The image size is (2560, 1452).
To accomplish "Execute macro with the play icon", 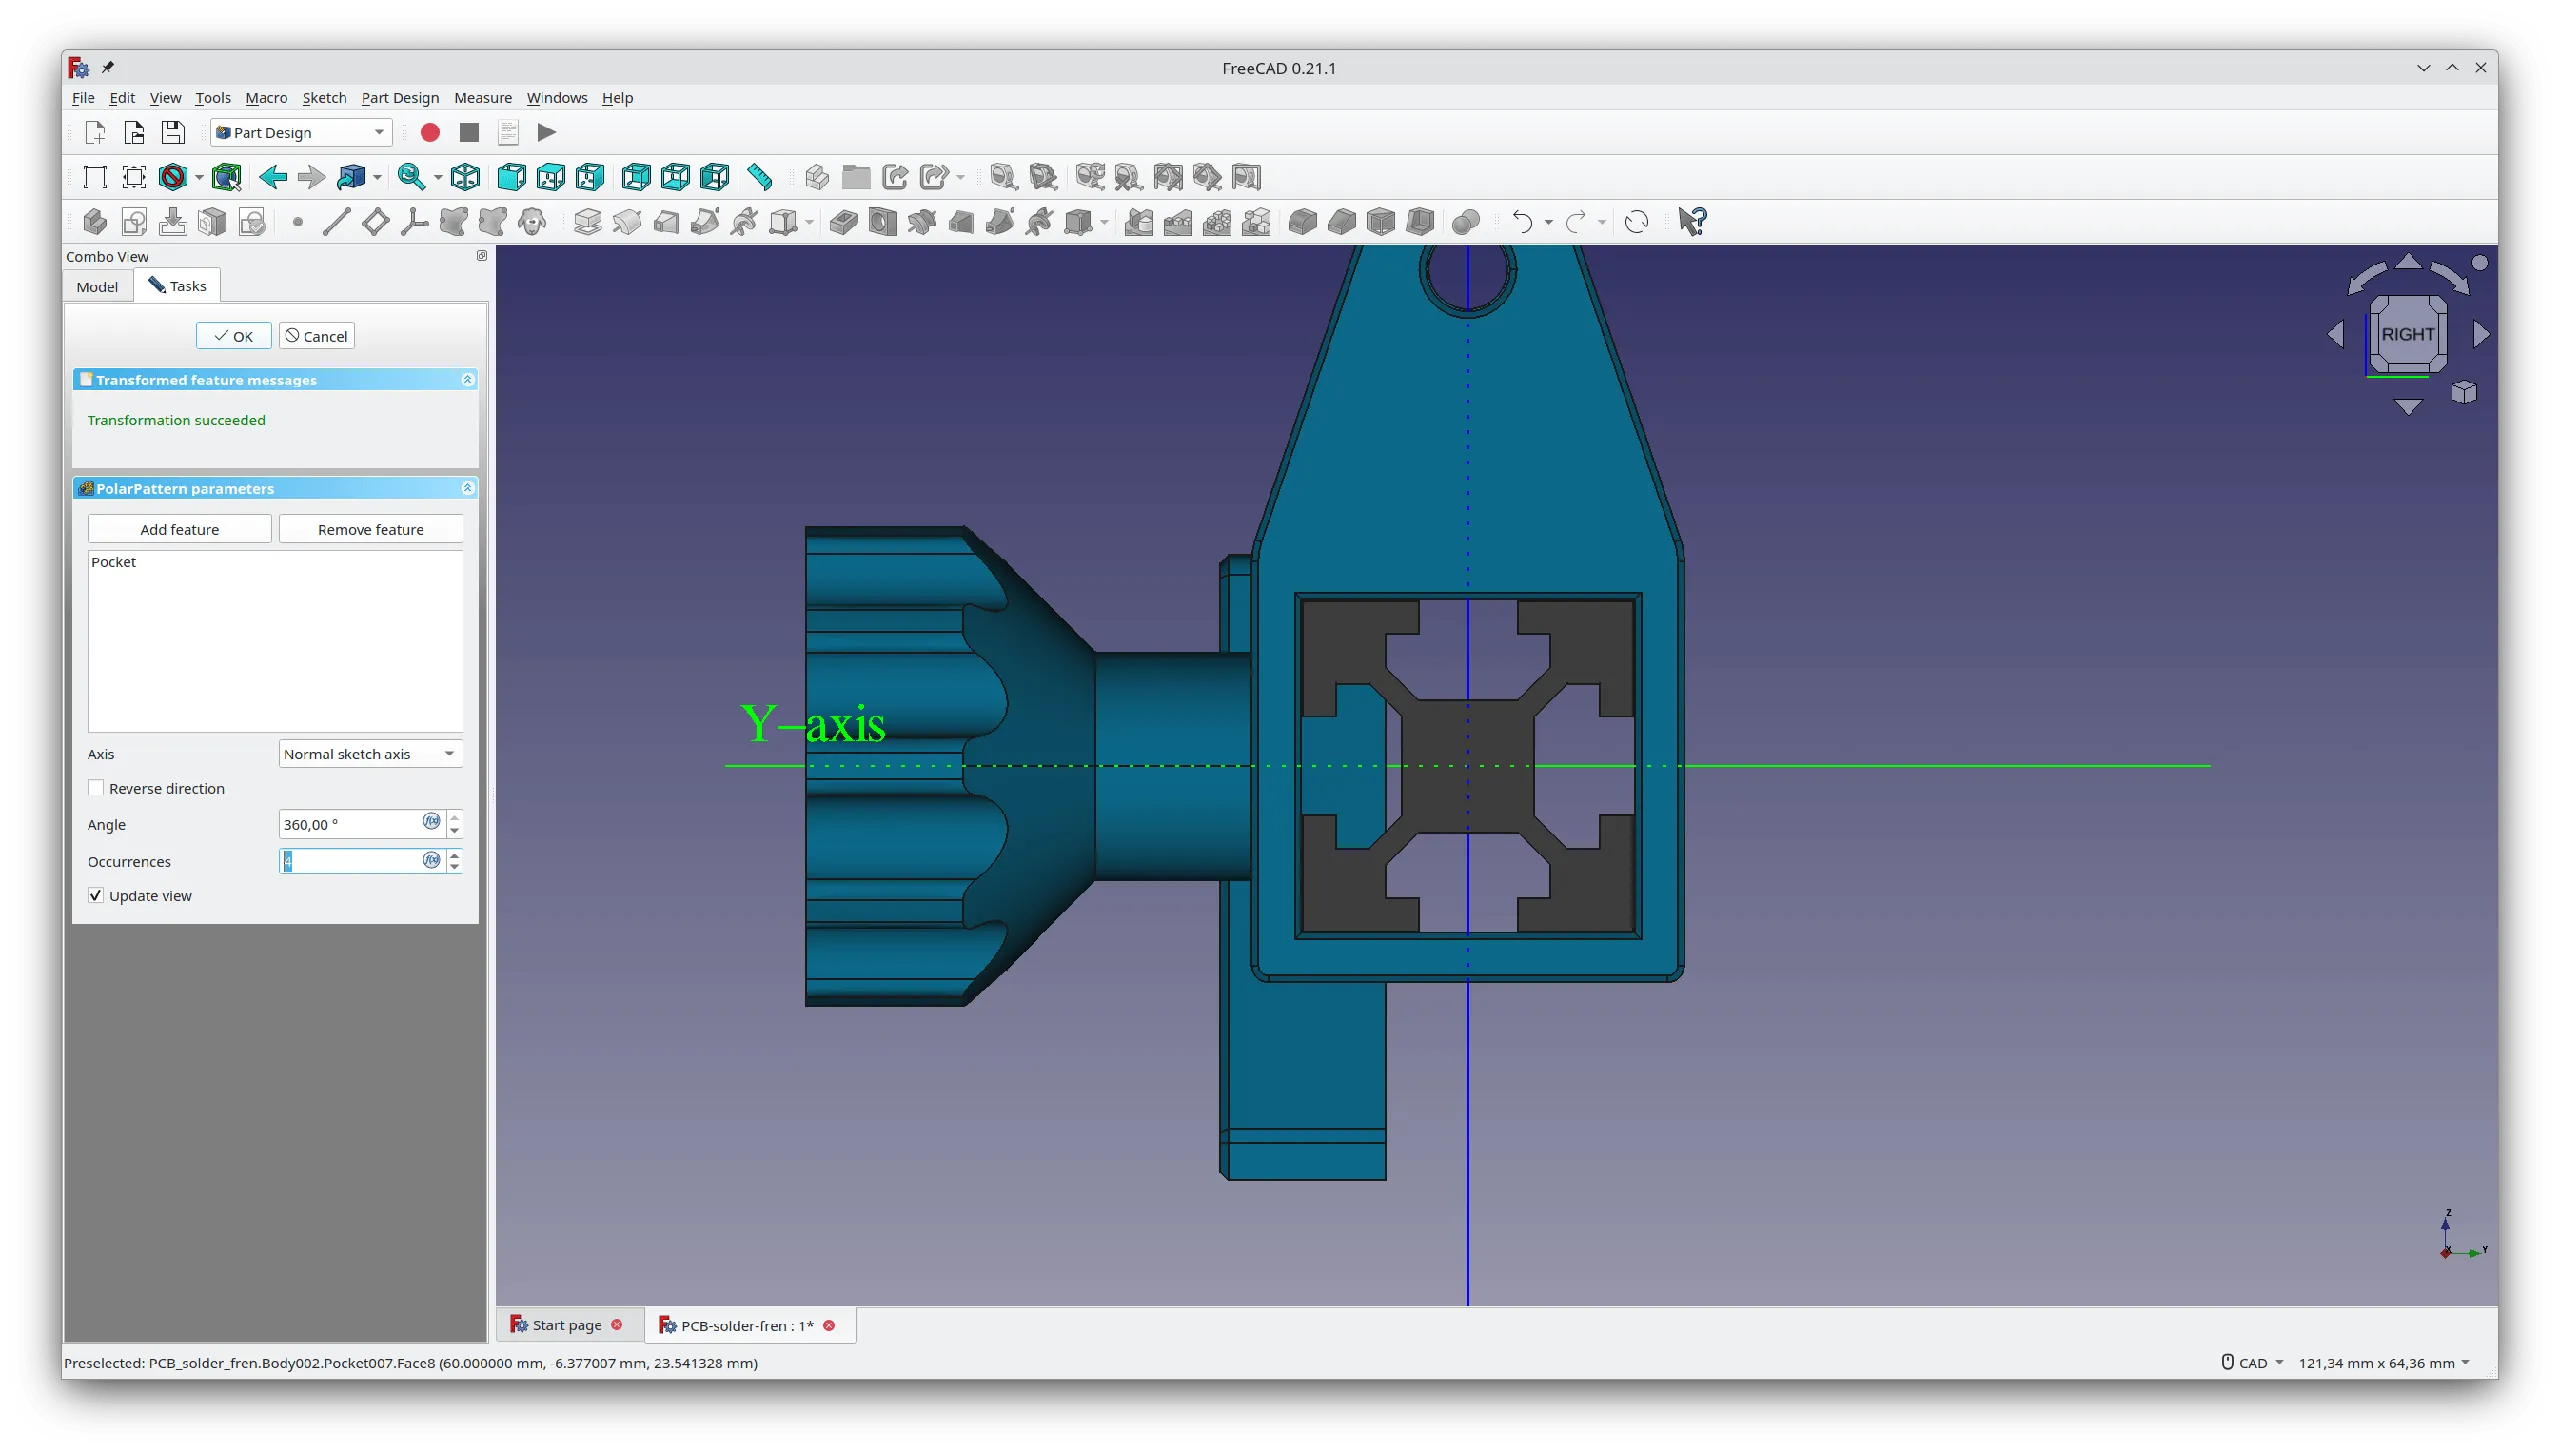I will pyautogui.click(x=546, y=133).
